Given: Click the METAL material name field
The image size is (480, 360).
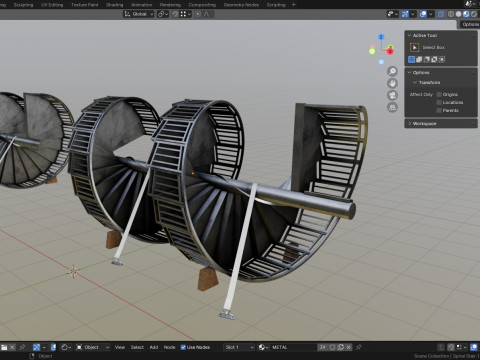Looking at the screenshot, I should (292, 347).
